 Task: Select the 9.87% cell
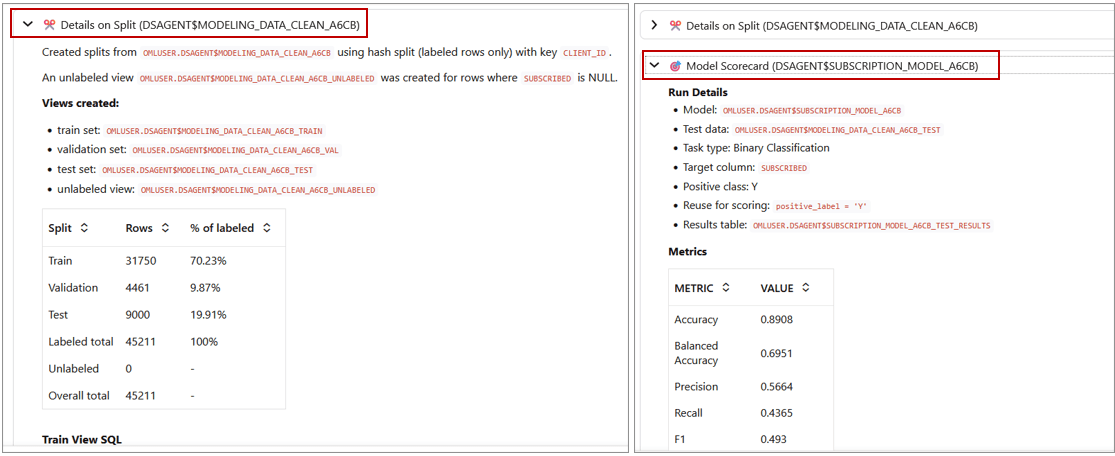206,288
